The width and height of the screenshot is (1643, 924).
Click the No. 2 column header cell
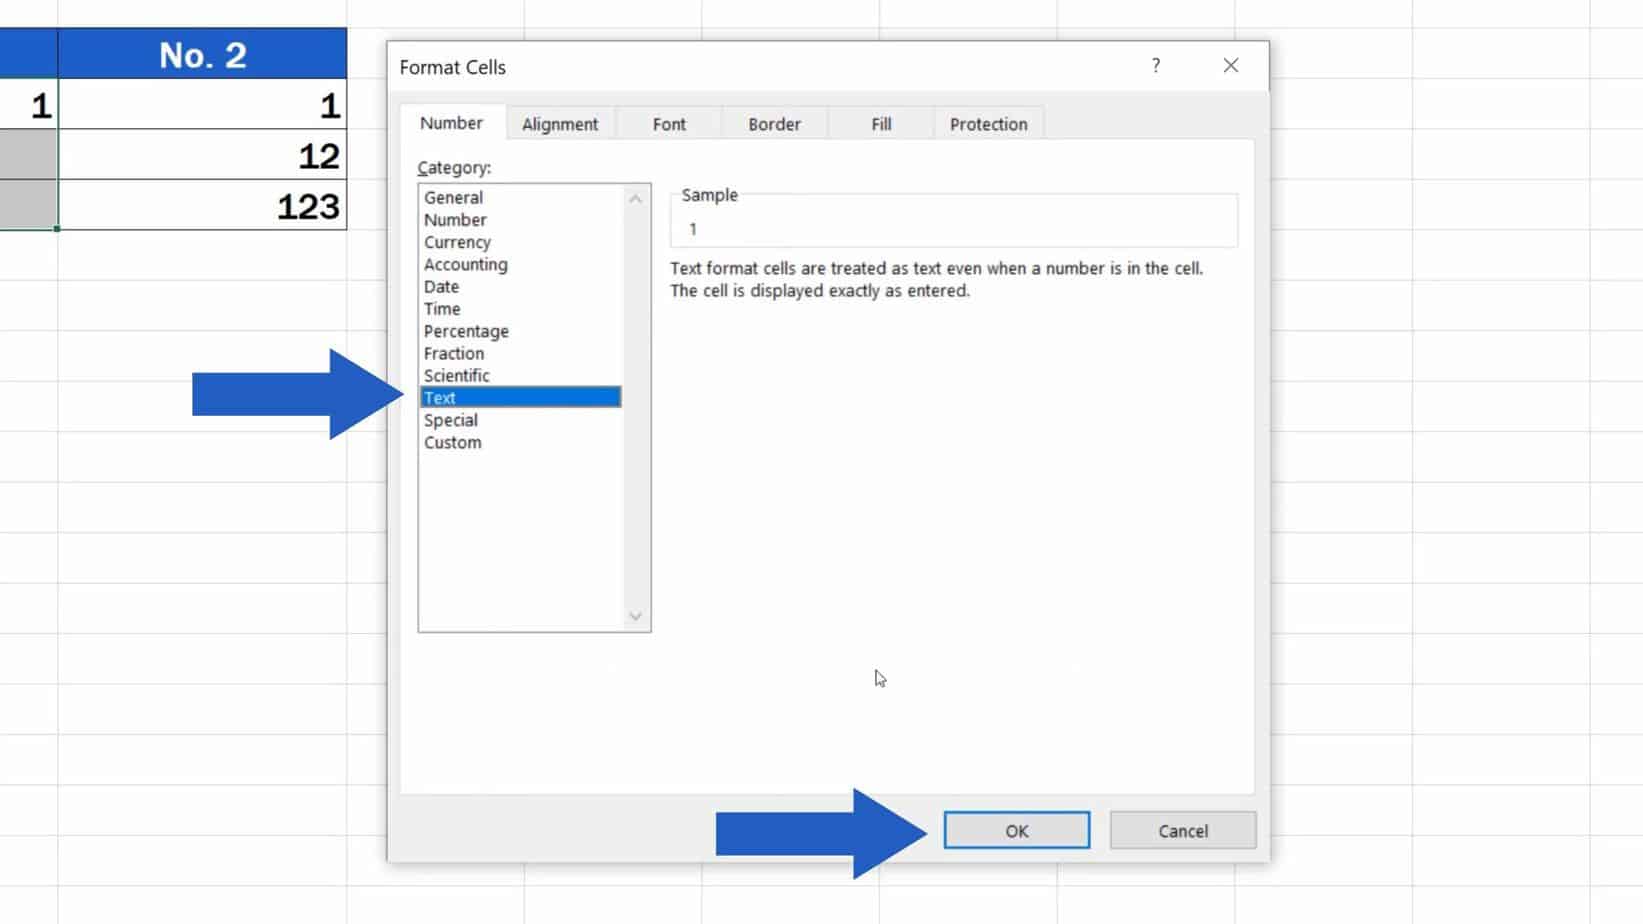tap(203, 55)
